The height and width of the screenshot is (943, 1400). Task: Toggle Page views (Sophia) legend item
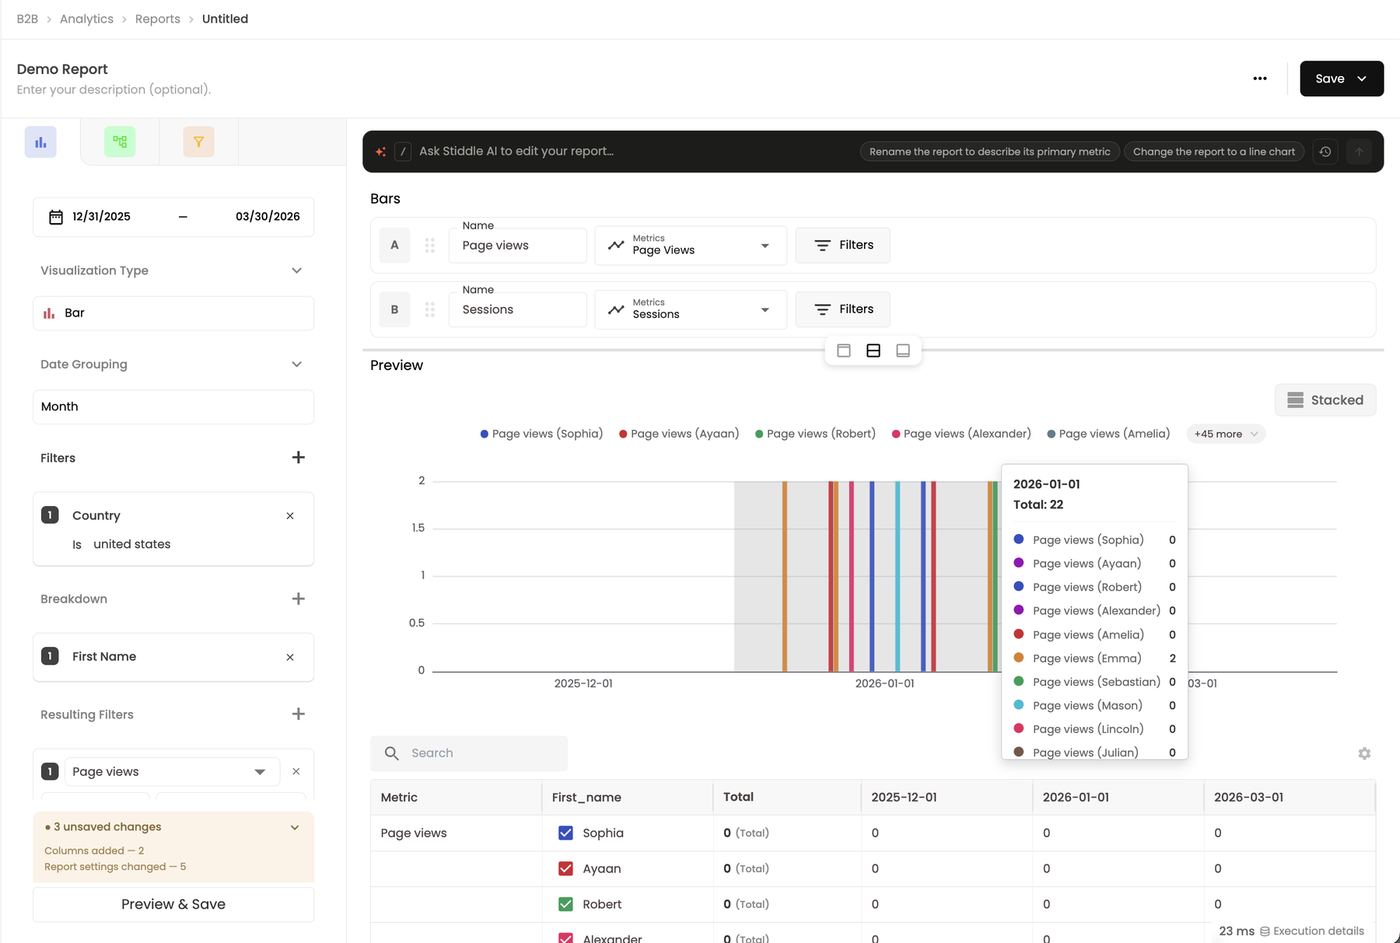pyautogui.click(x=541, y=434)
